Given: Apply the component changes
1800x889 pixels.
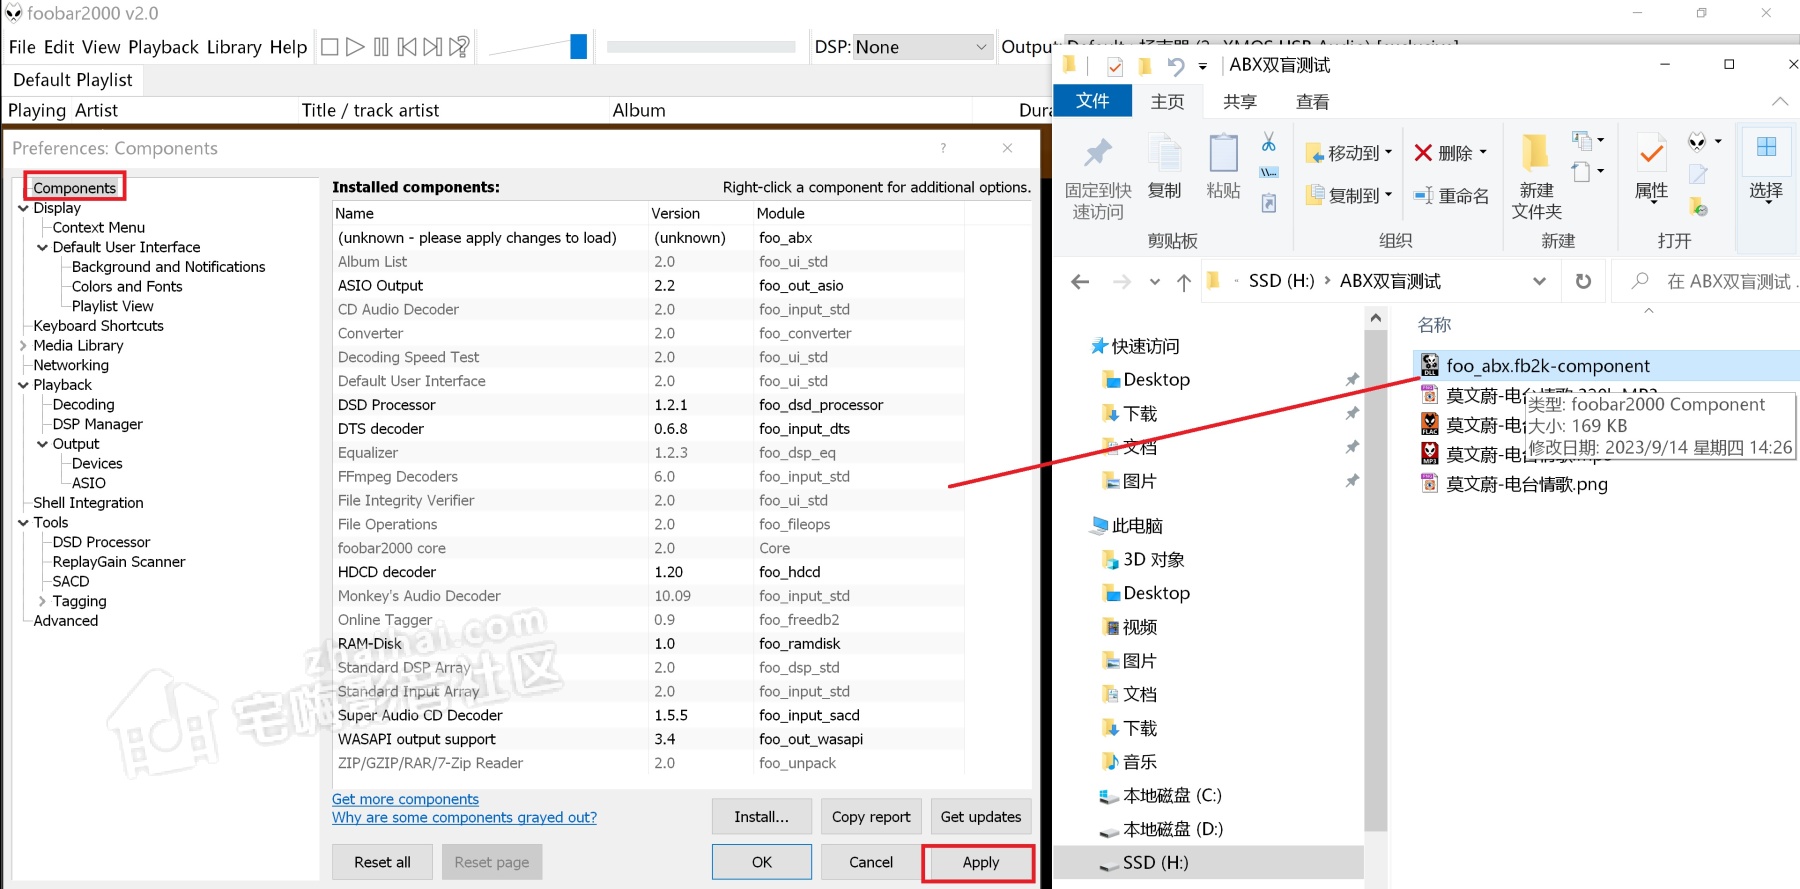Looking at the screenshot, I should pos(980,862).
